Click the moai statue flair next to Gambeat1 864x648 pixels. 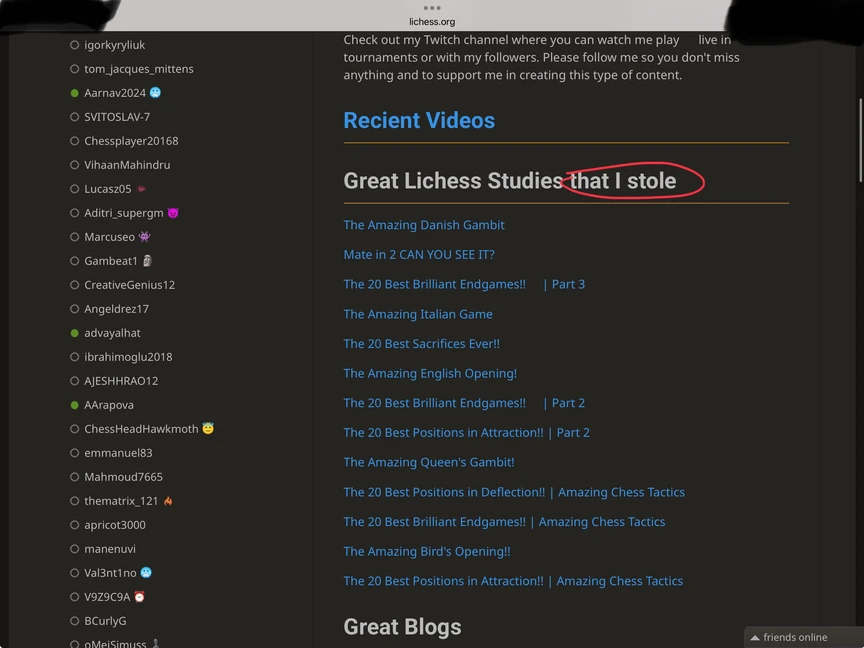point(146,261)
